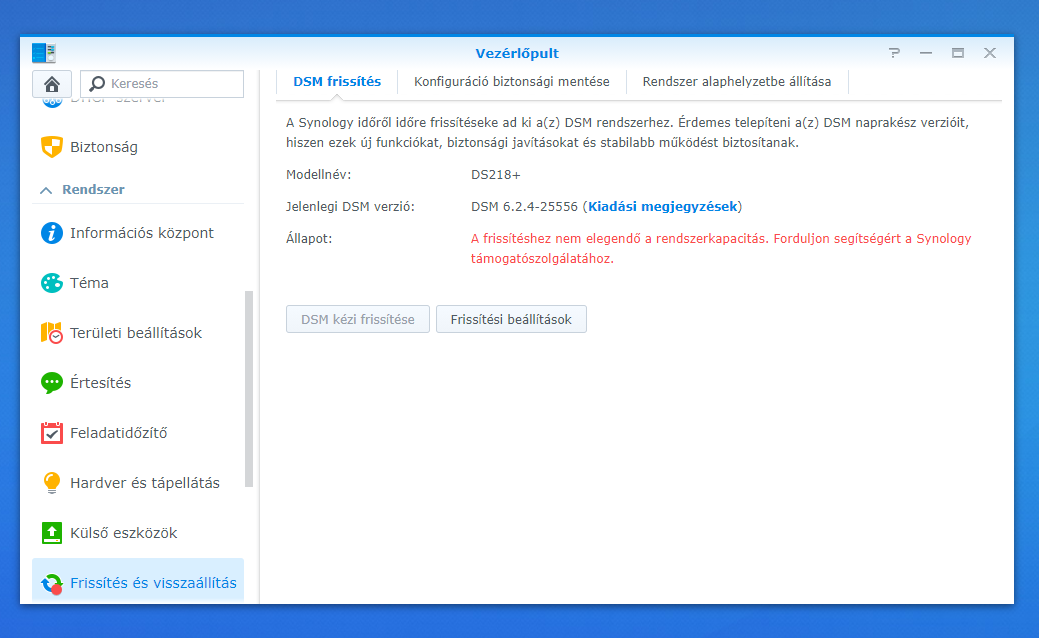1039x638 pixels.
Task: Open the Biztonság shield icon
Action: 52,147
